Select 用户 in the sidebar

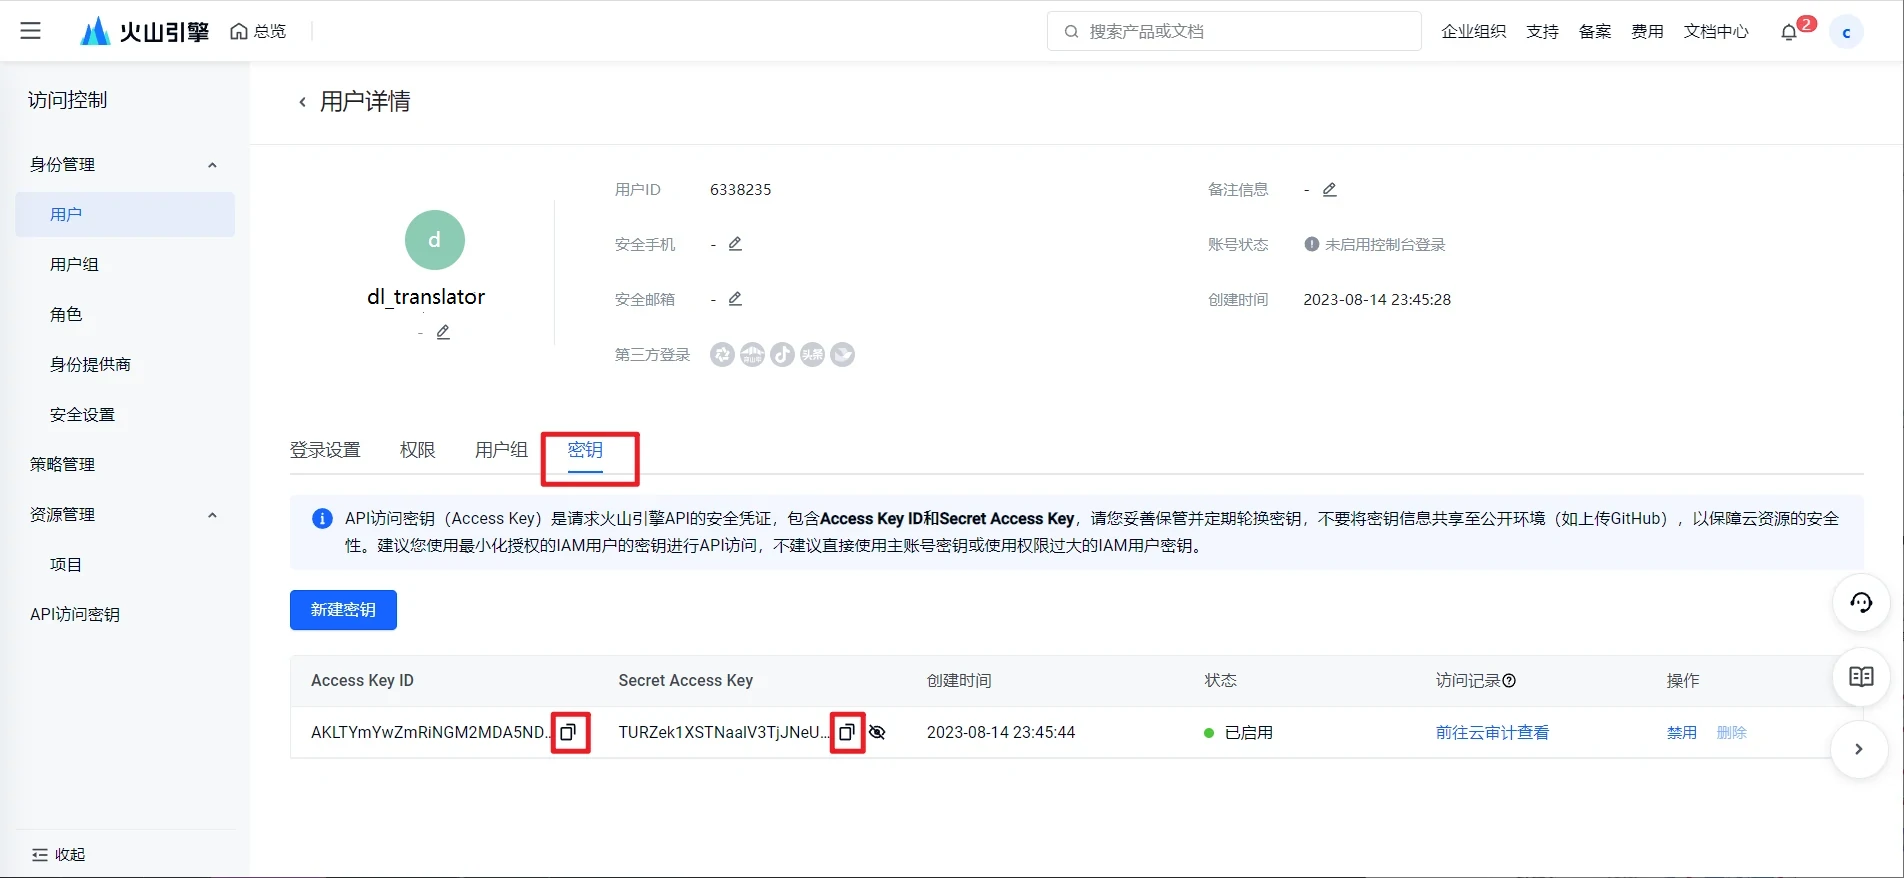(124, 214)
